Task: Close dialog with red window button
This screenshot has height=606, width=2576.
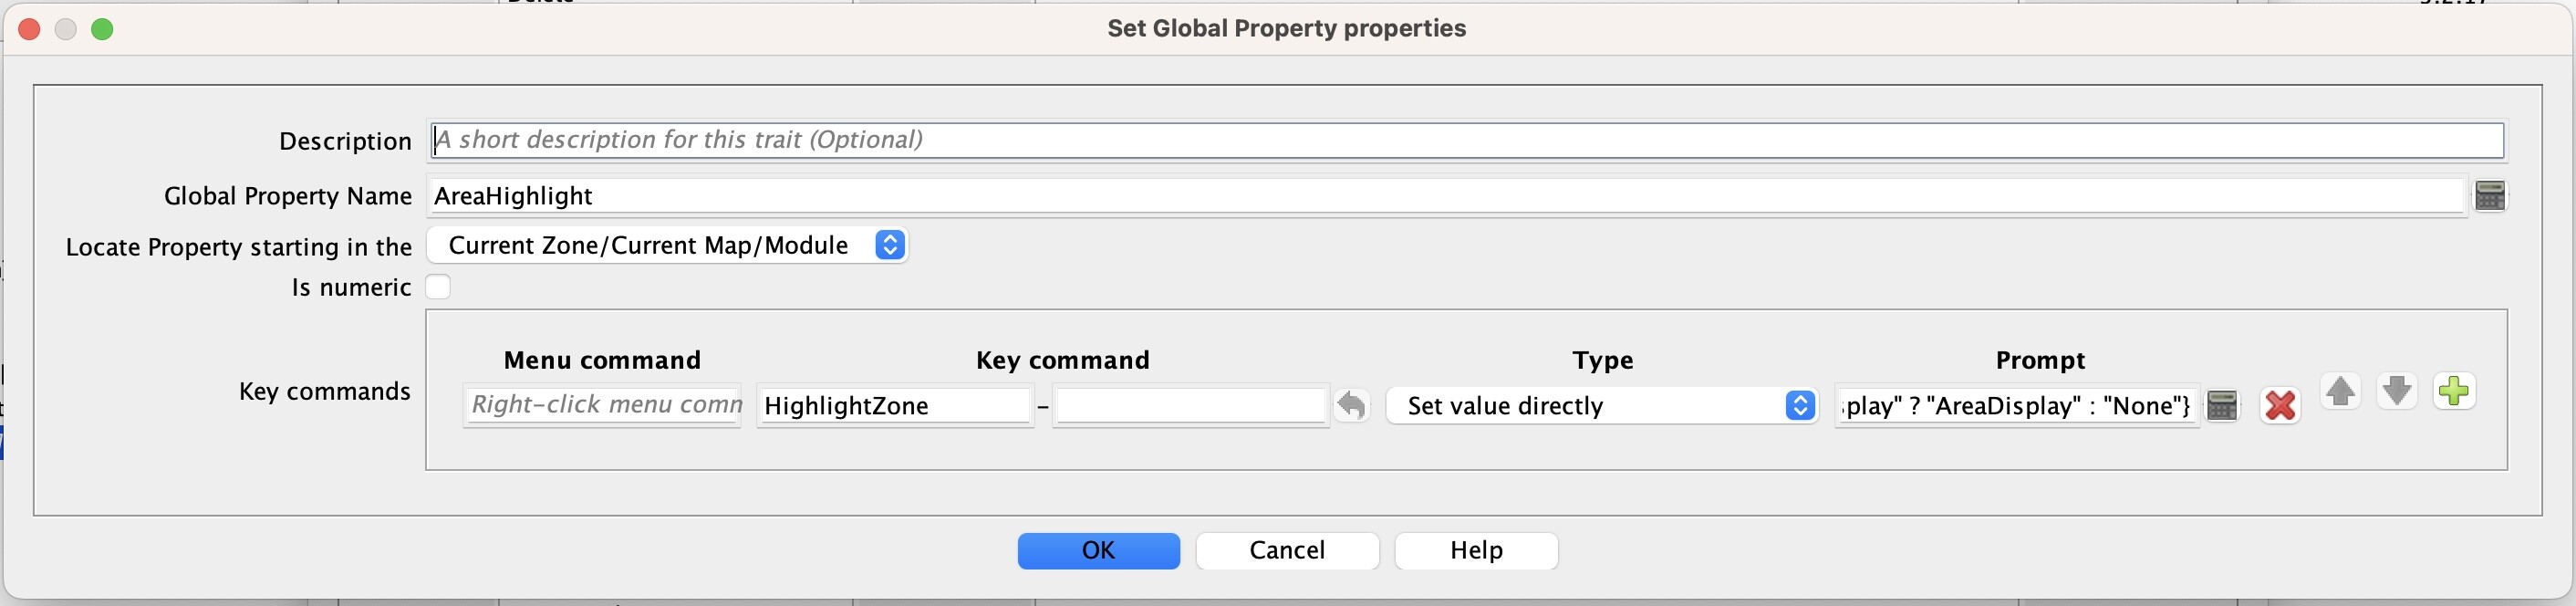Action: pyautogui.click(x=30, y=29)
